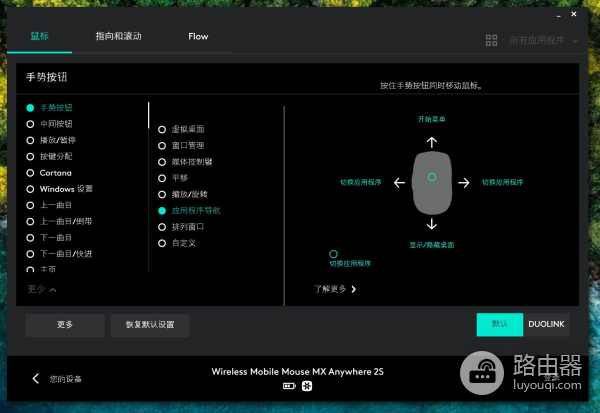Open the 所有应用程序 dropdown
Viewport: 600px width, 413px height.
click(543, 40)
